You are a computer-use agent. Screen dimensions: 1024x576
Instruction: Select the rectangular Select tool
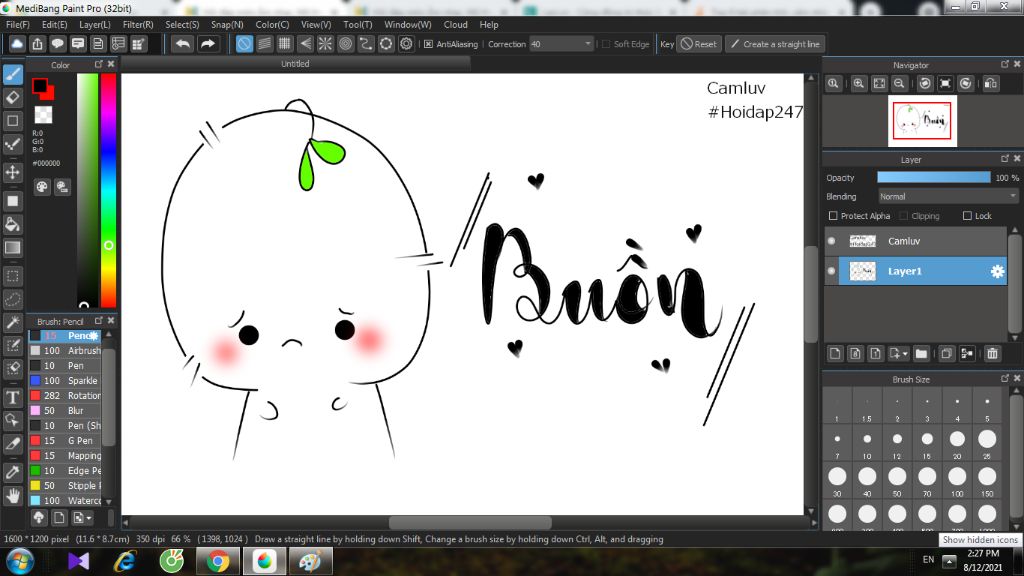(13, 276)
